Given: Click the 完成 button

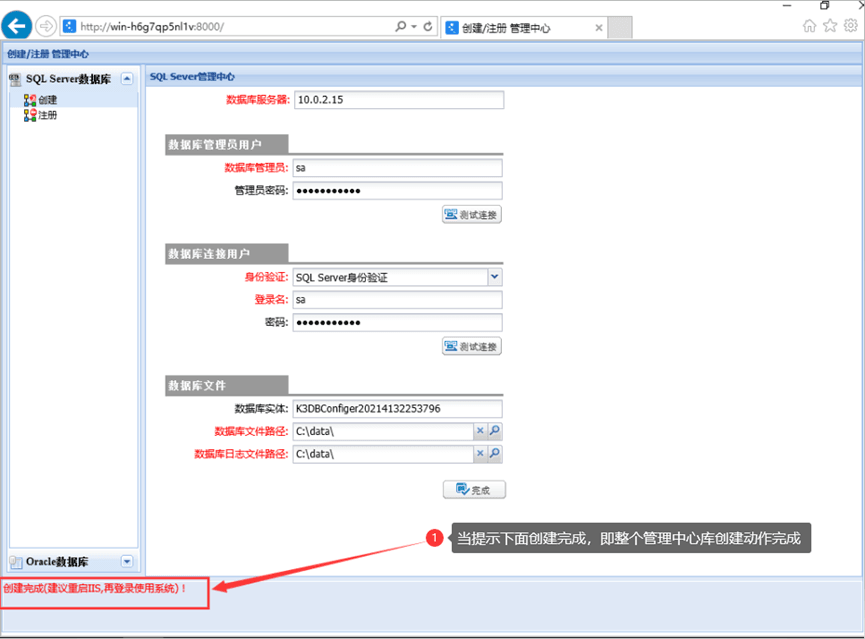Looking at the screenshot, I should 474,489.
